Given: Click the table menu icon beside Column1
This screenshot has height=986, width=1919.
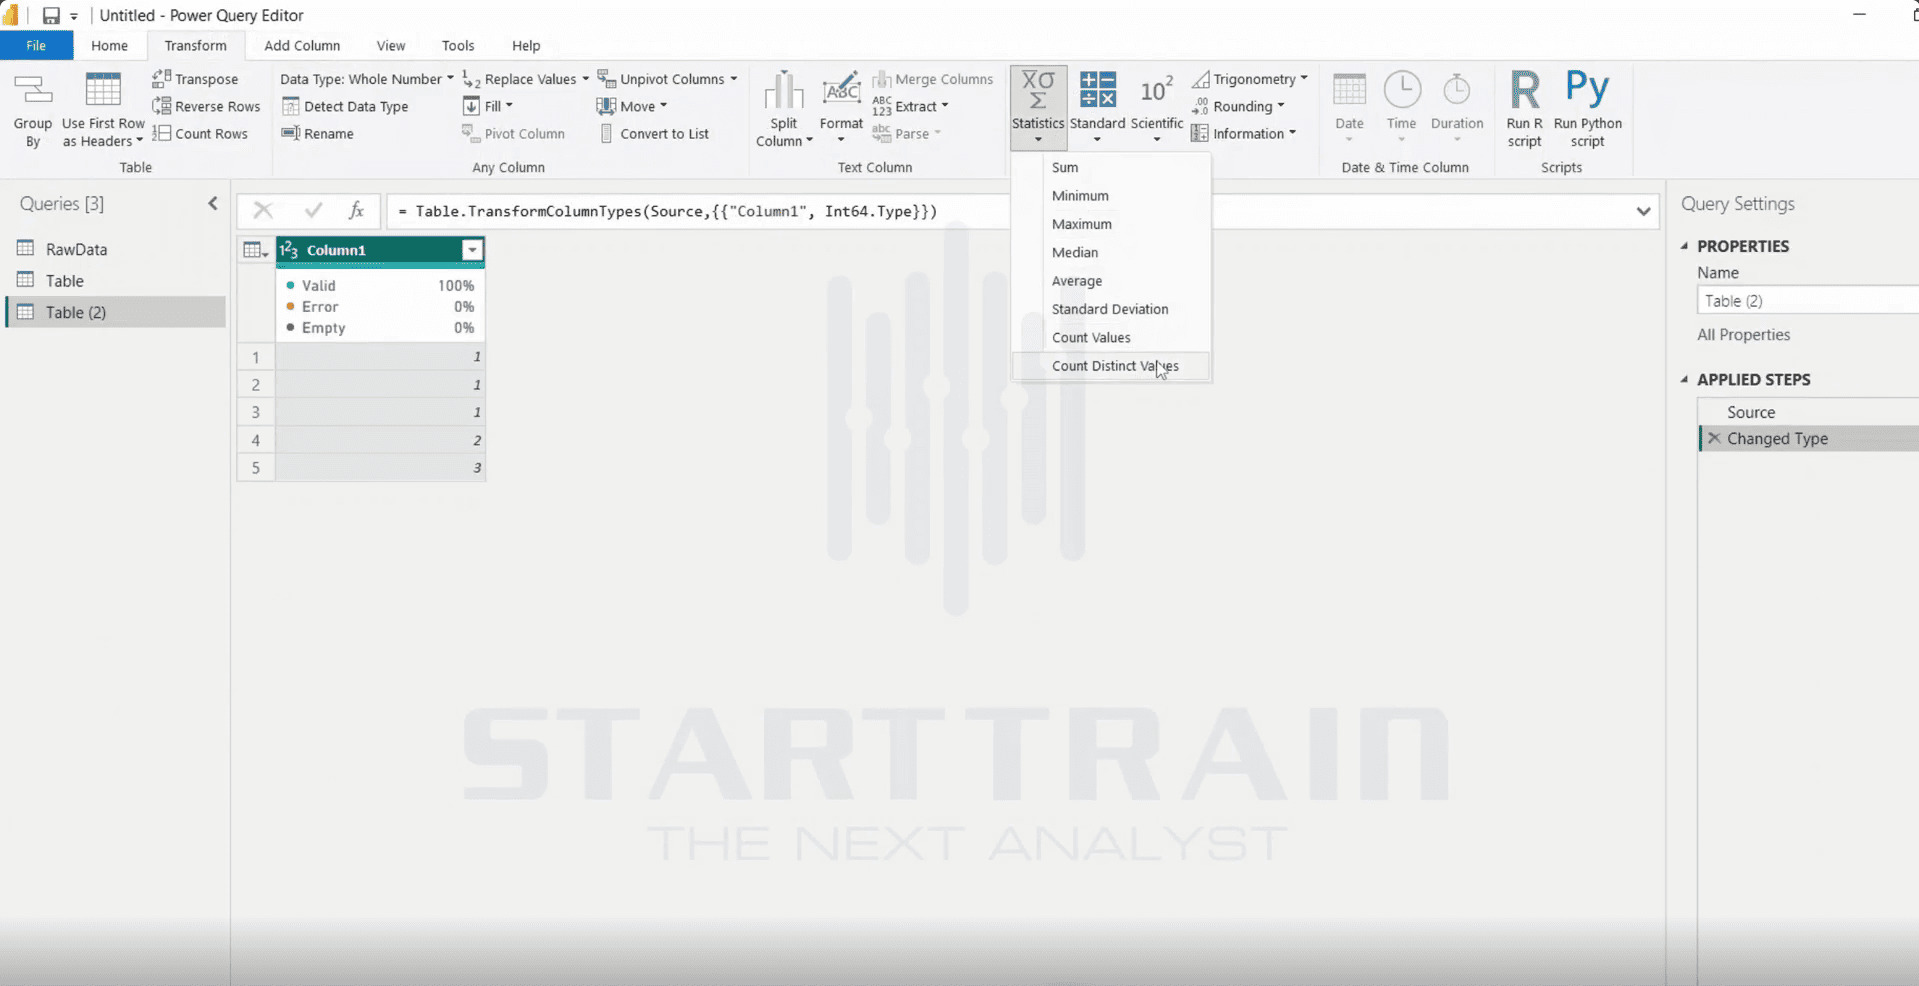Looking at the screenshot, I should click(x=256, y=250).
